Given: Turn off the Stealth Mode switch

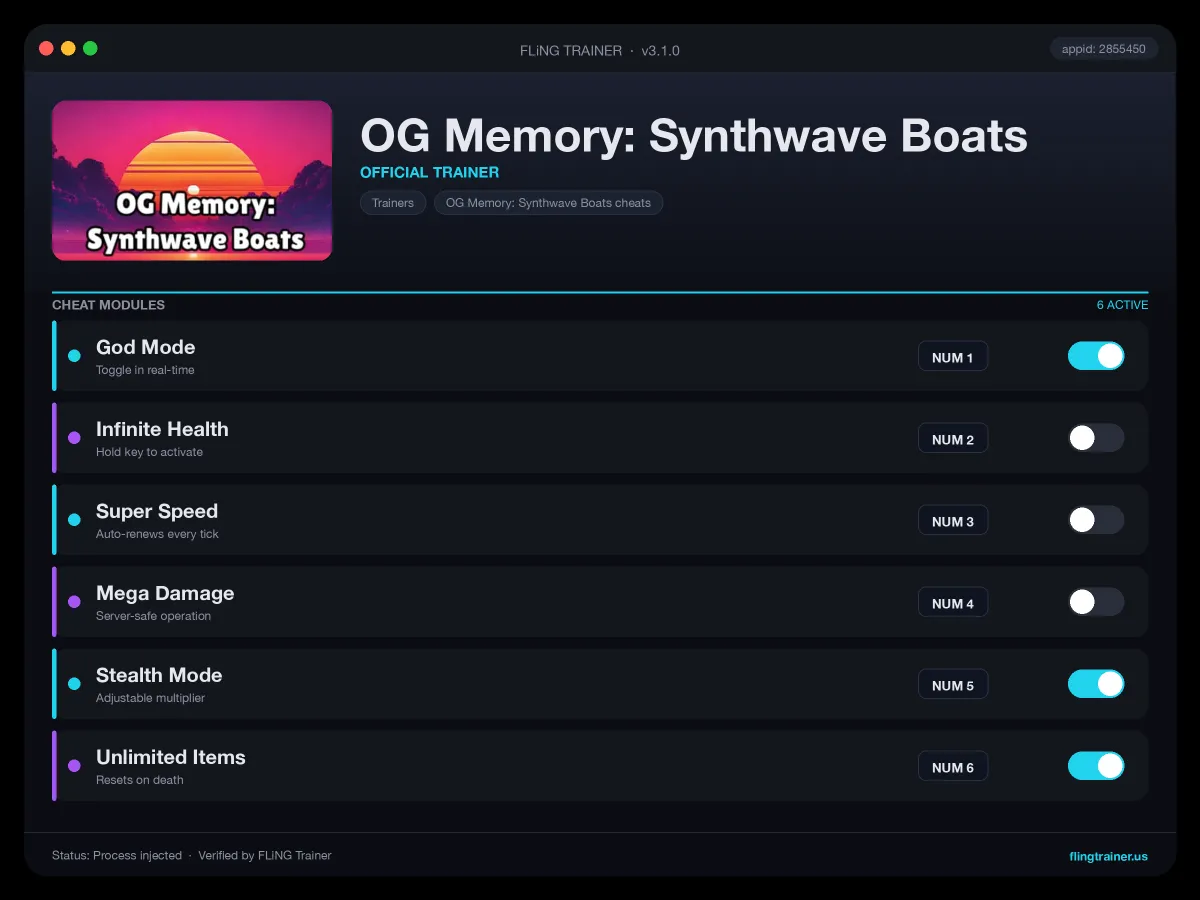Looking at the screenshot, I should (1096, 684).
